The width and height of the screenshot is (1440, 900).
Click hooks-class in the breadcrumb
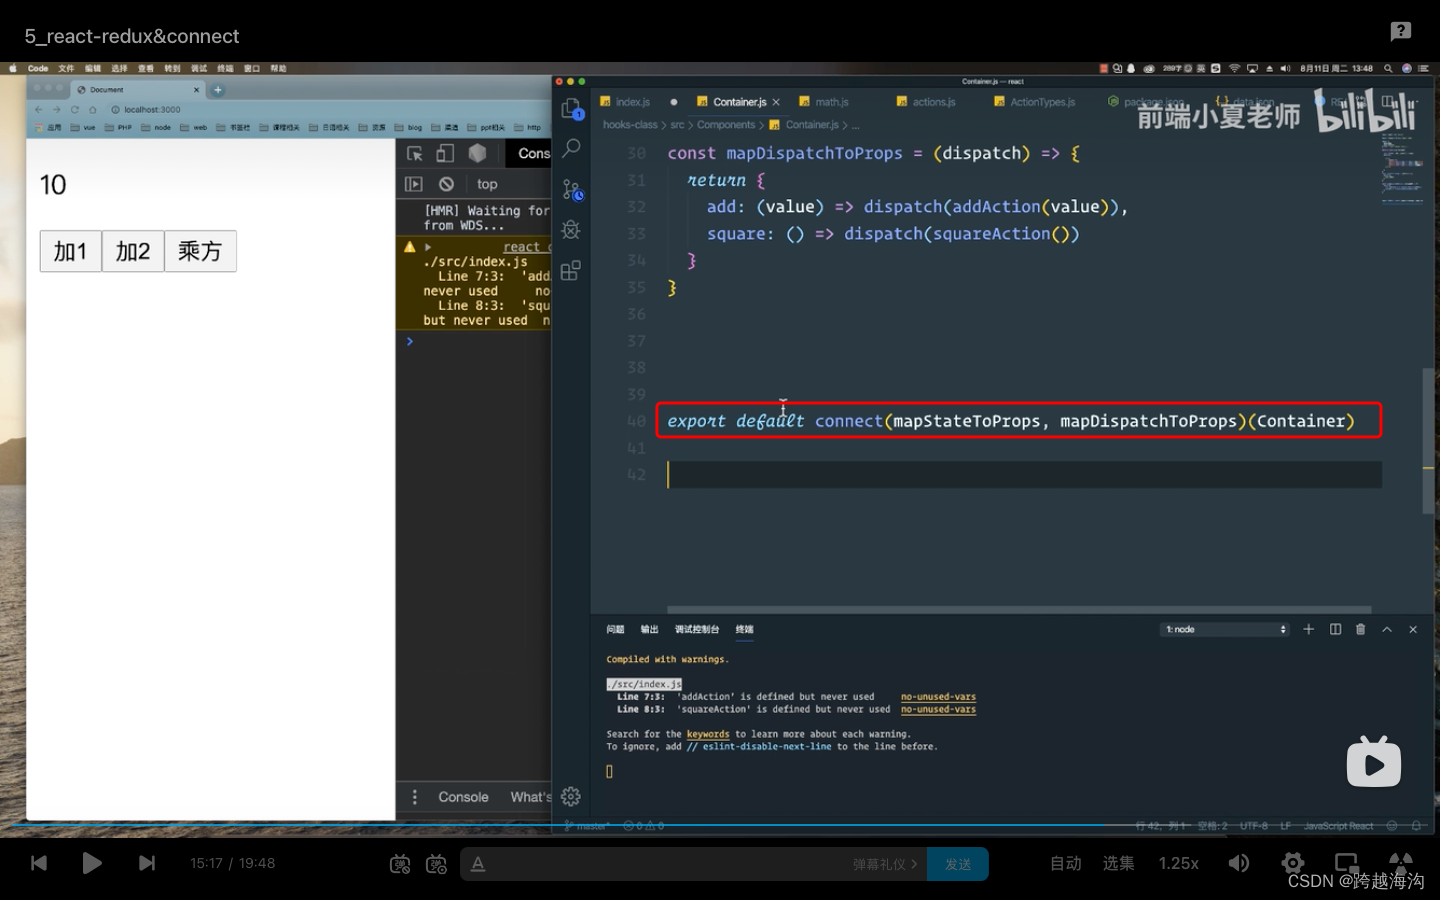(630, 125)
